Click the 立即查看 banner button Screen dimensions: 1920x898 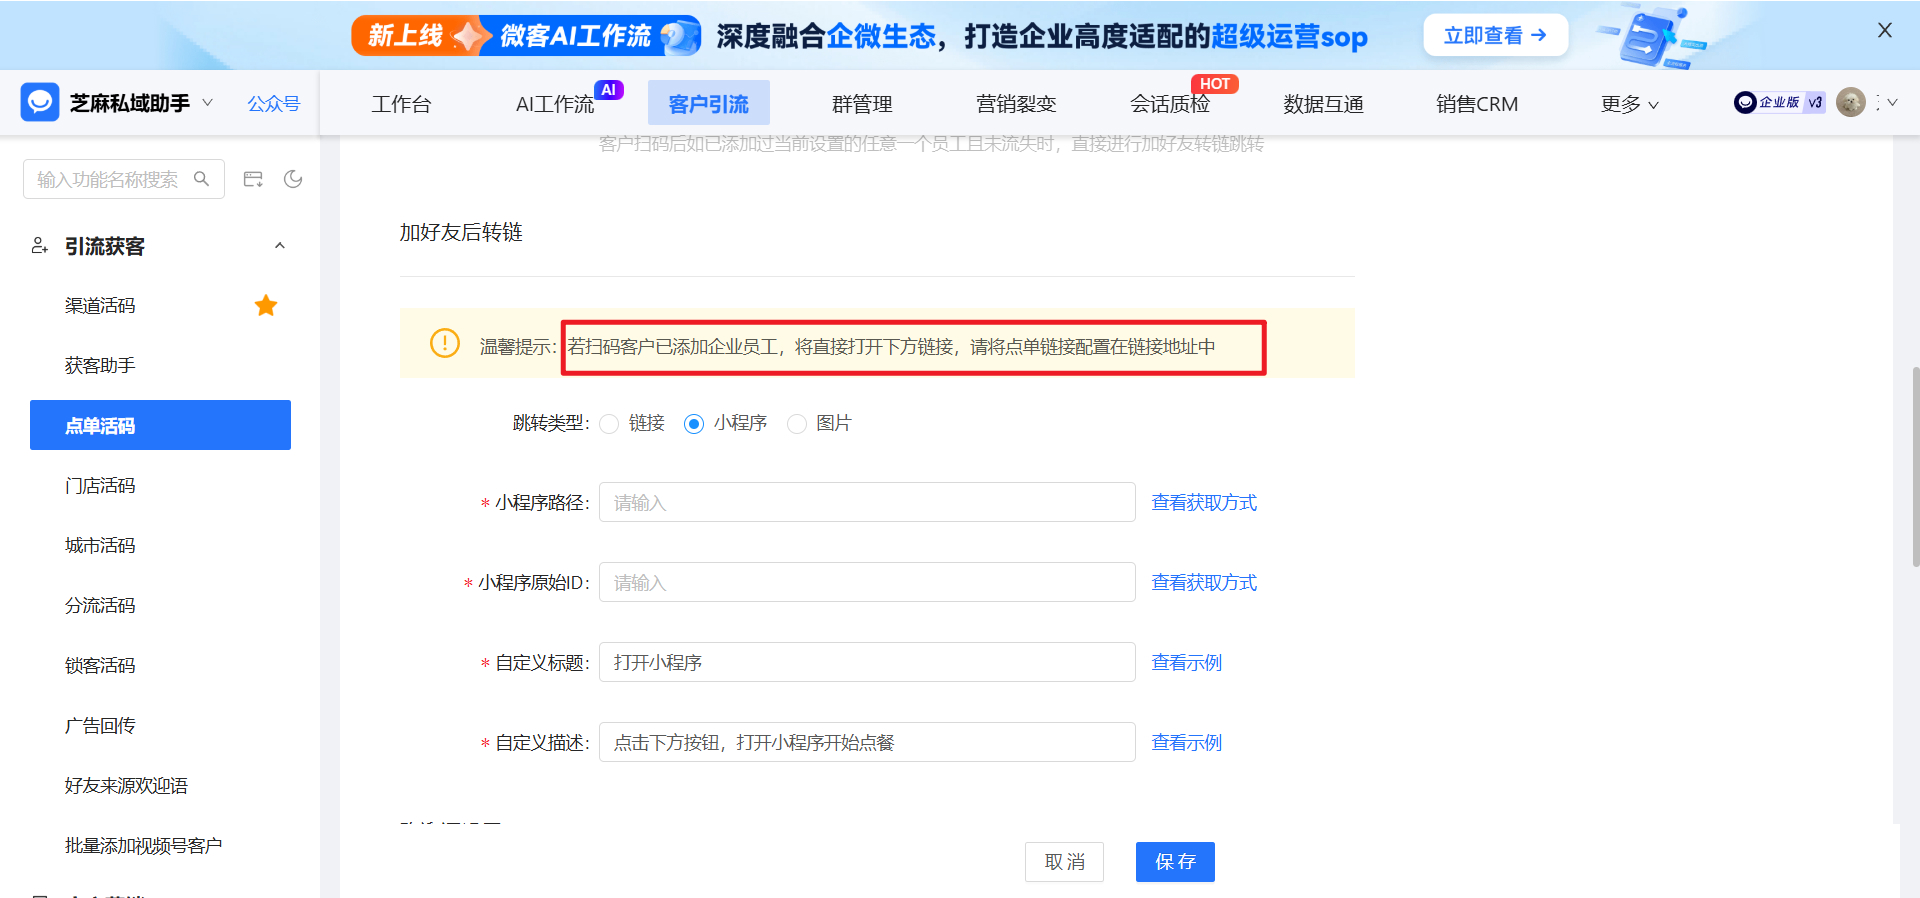[x=1495, y=36]
